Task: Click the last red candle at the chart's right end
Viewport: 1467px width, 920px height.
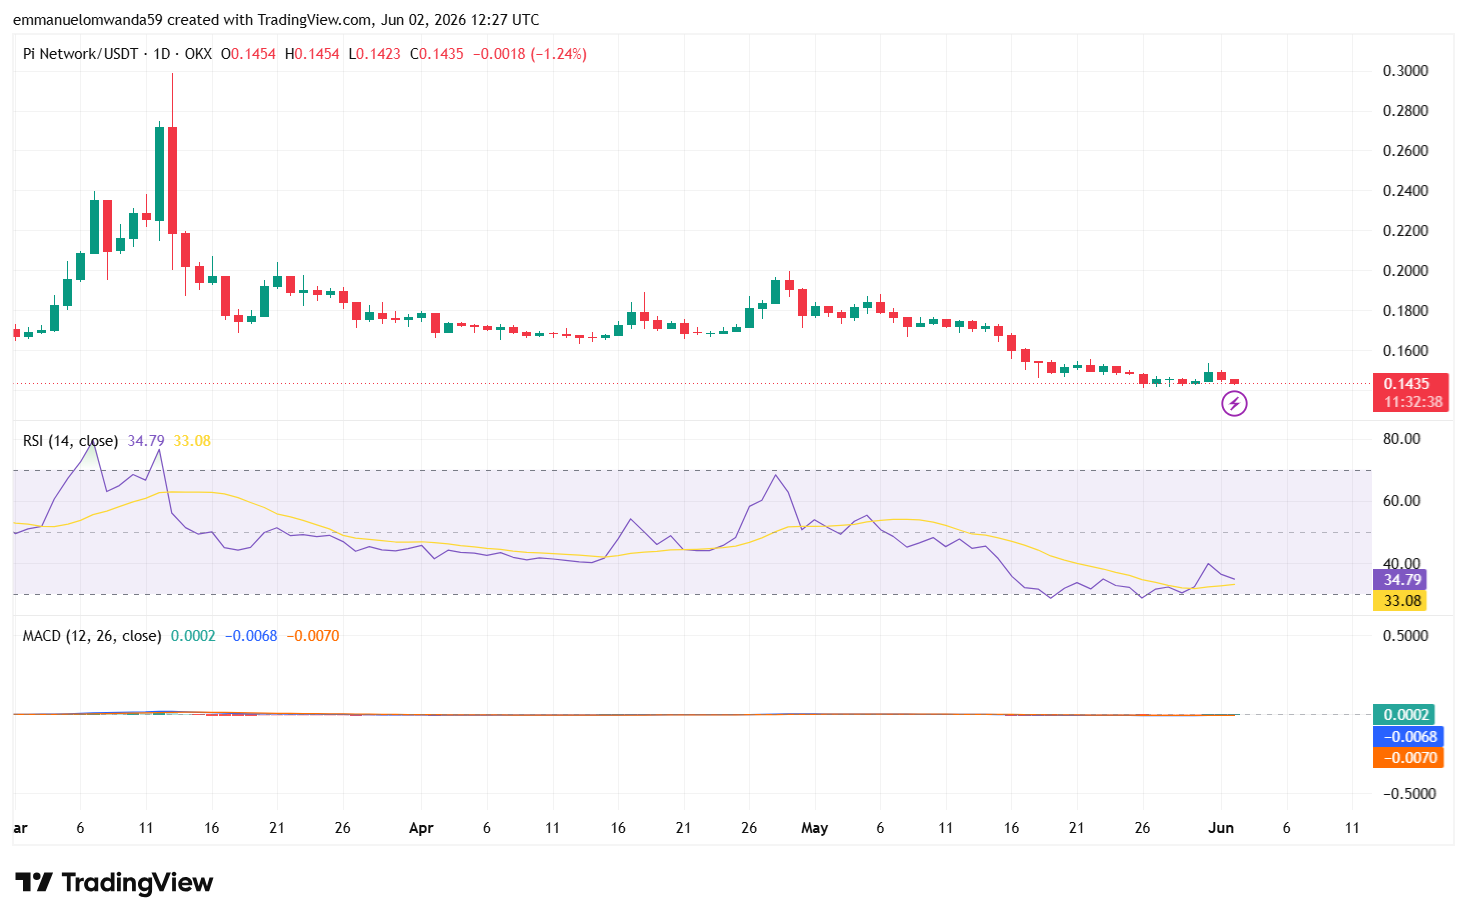Action: (1234, 381)
